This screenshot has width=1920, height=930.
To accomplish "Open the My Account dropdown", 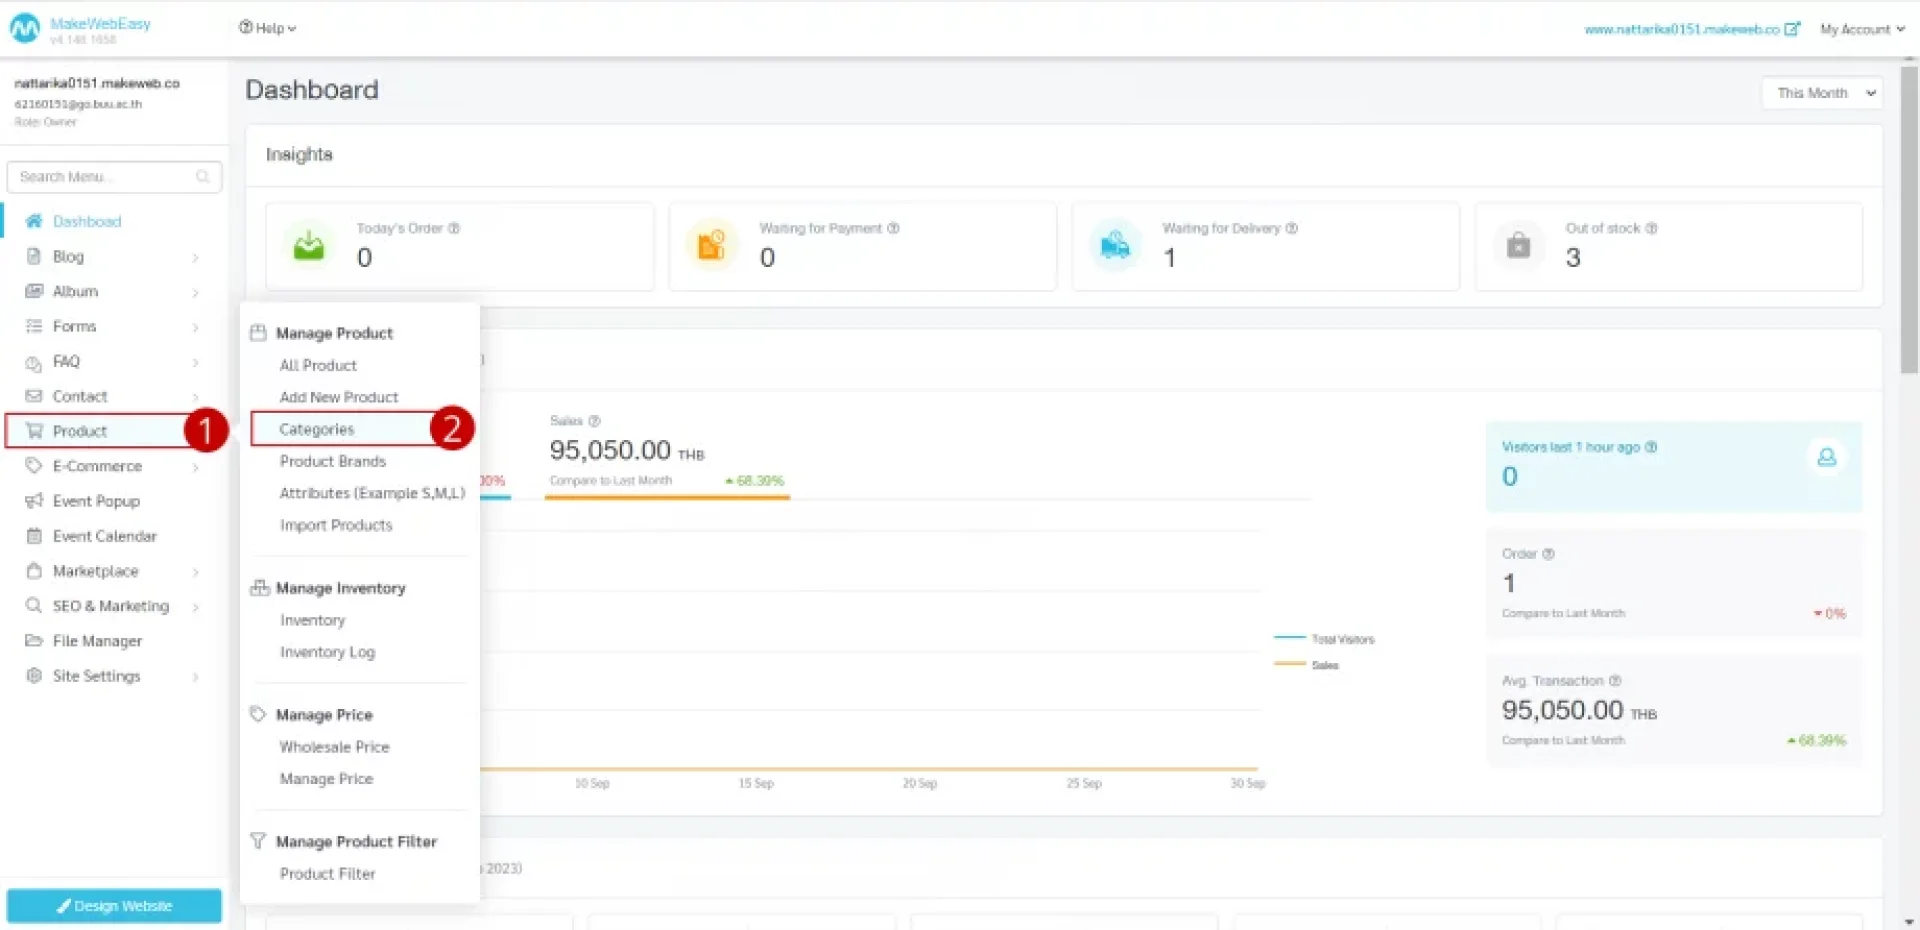I will (x=1861, y=29).
